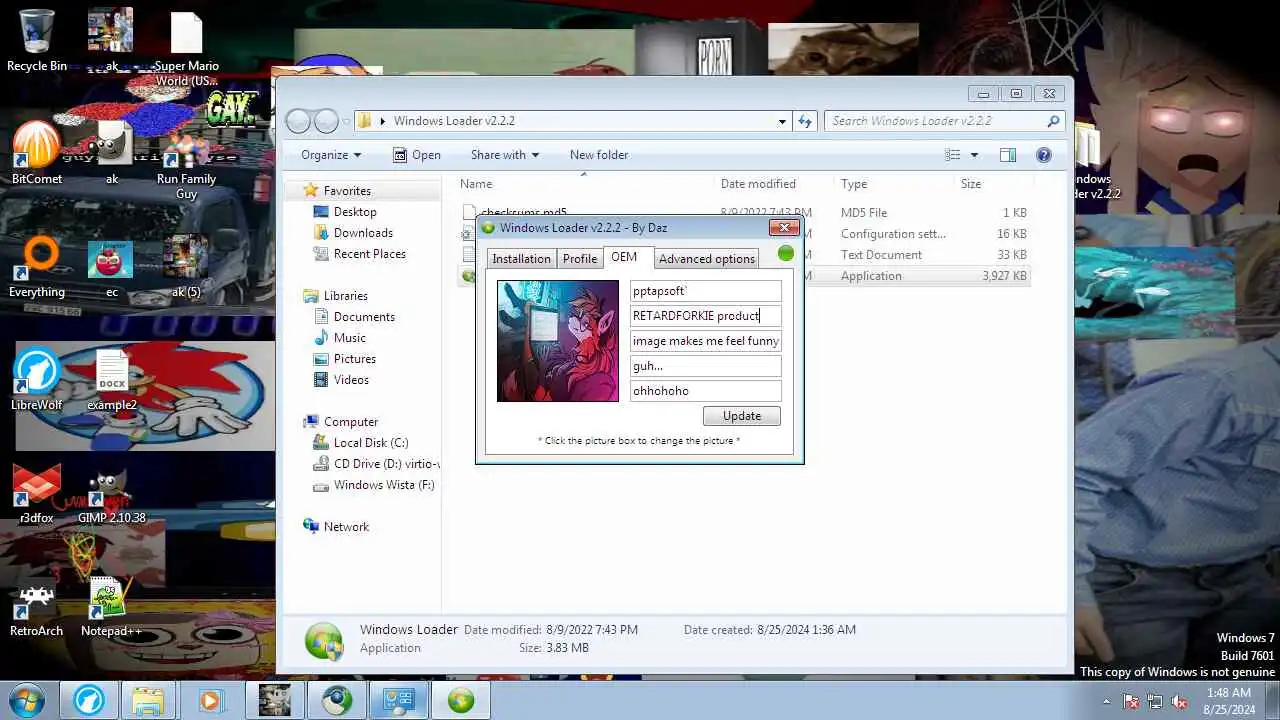The width and height of the screenshot is (1280, 720).
Task: Click the pptapsoft text field
Action: 706,291
